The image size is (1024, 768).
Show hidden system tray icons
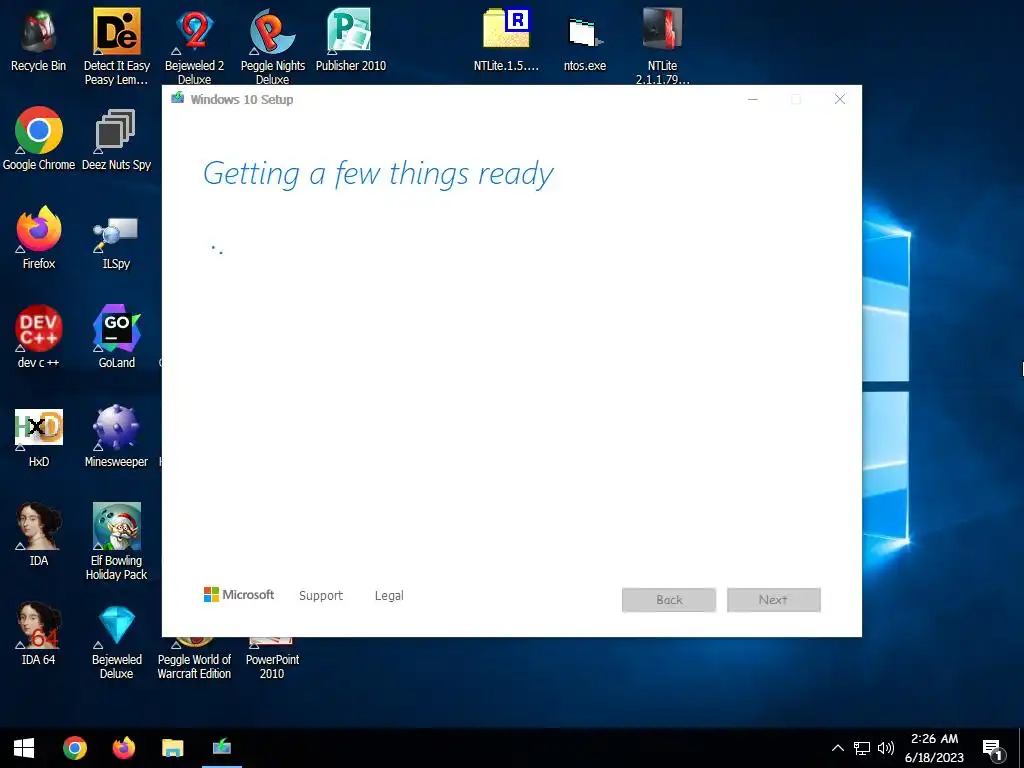tap(838, 748)
